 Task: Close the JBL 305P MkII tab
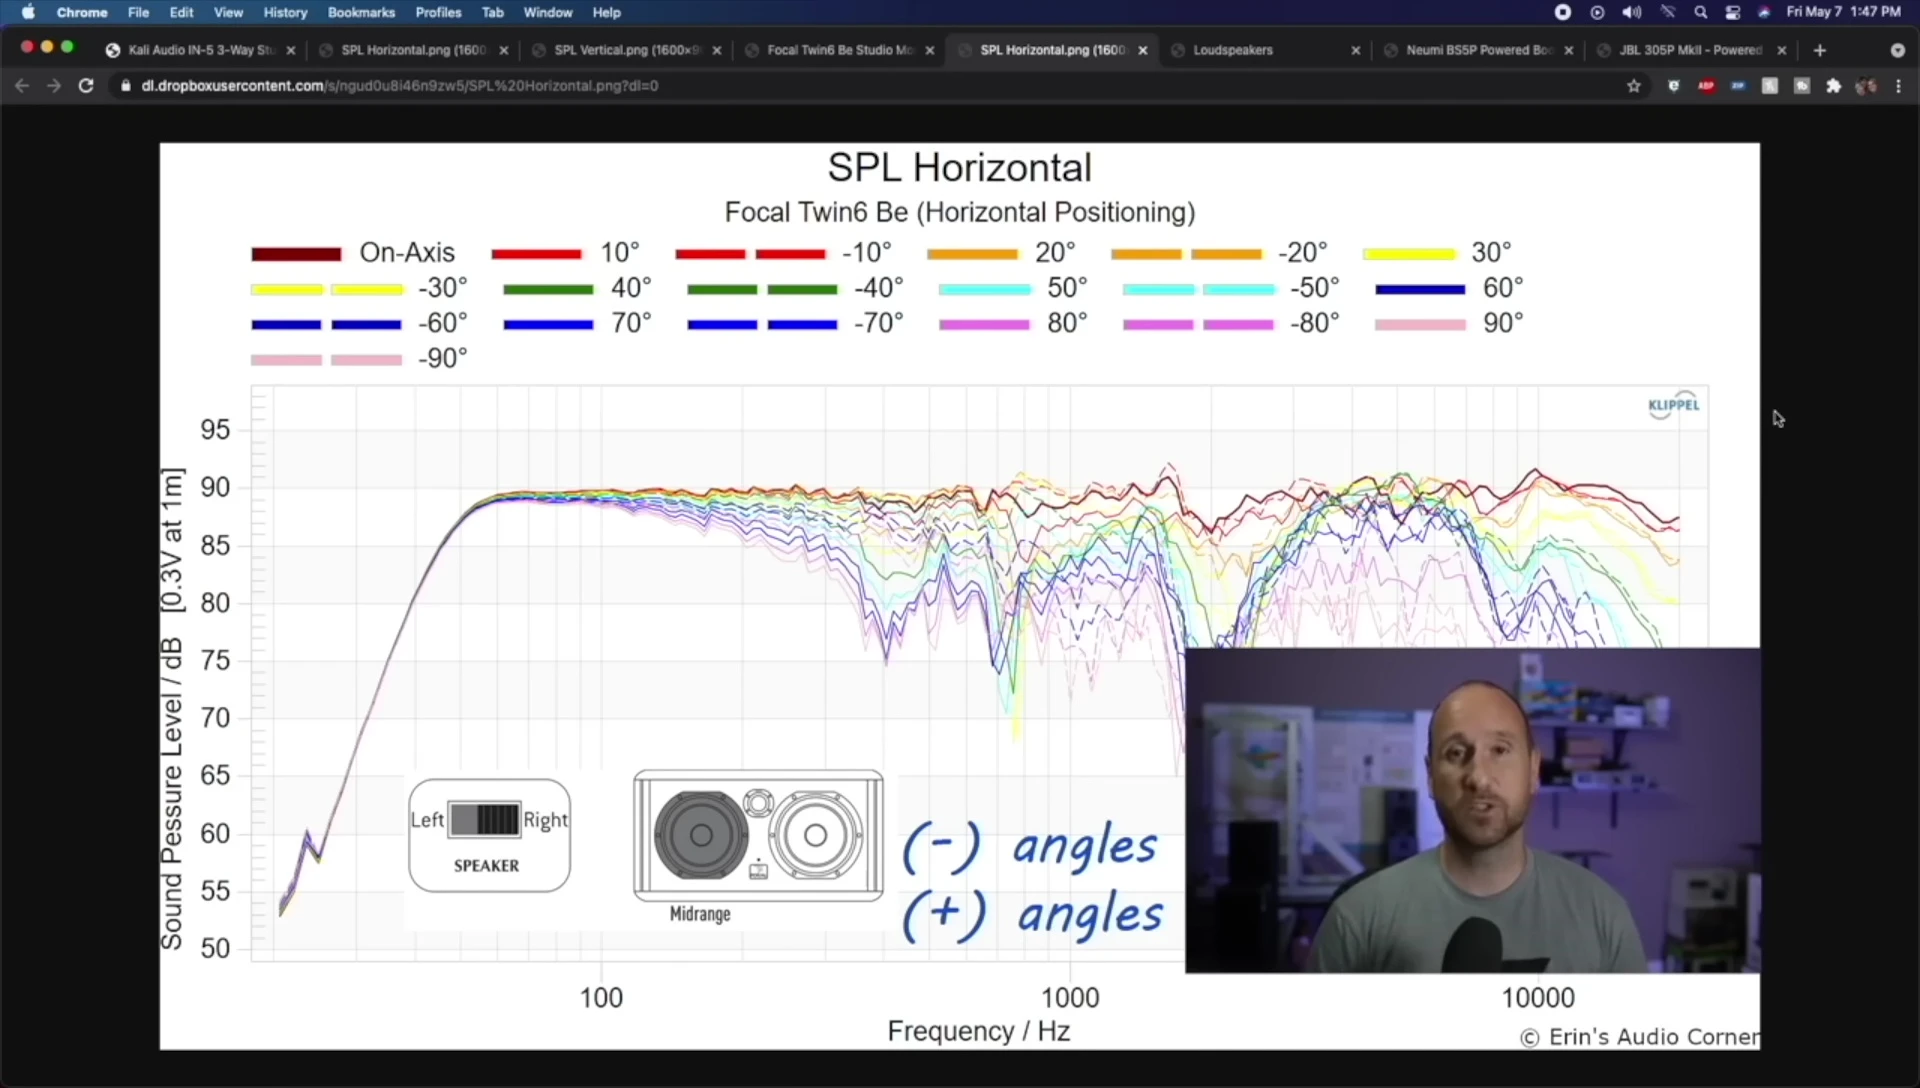click(1782, 50)
